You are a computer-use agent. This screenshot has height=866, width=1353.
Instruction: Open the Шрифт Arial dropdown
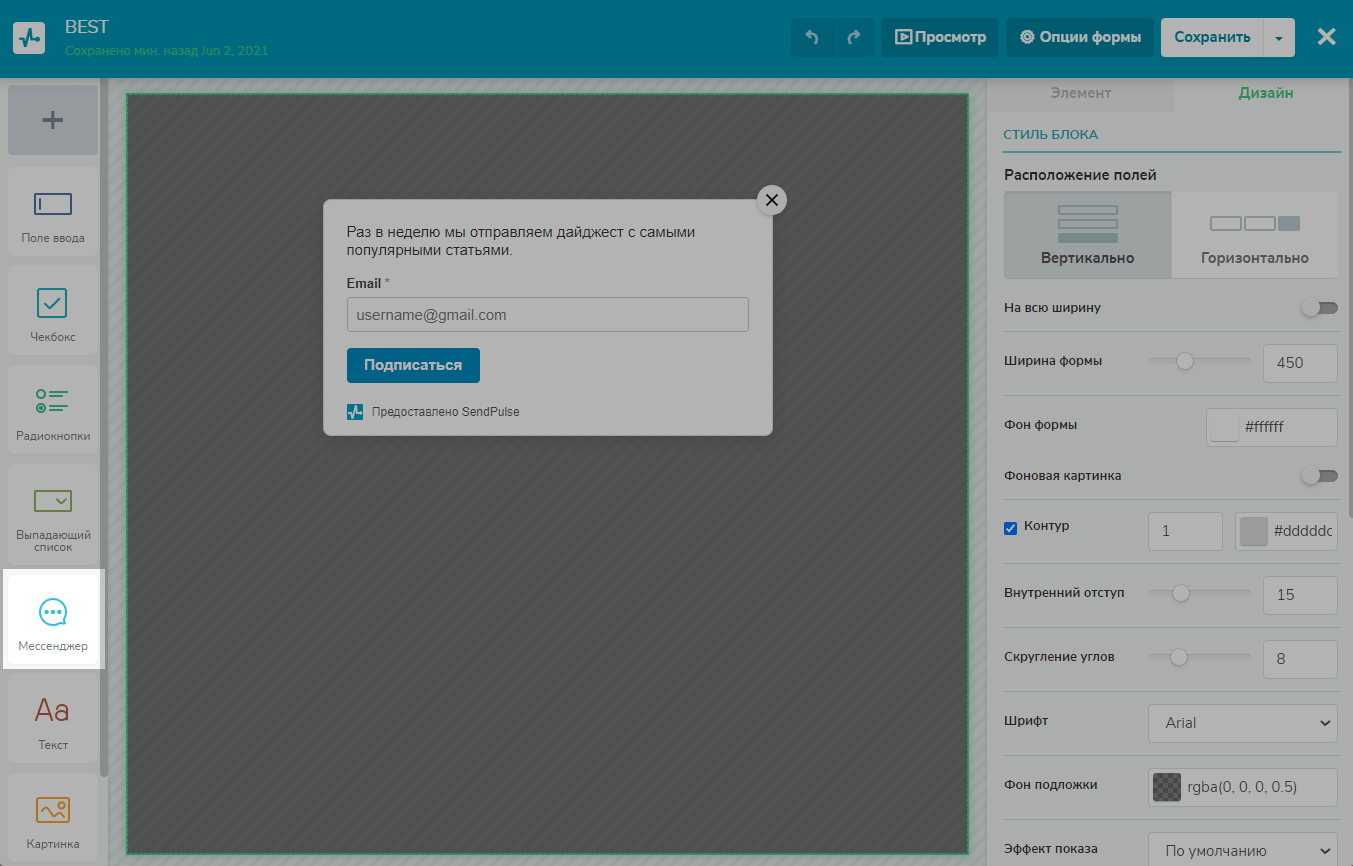coord(1243,723)
